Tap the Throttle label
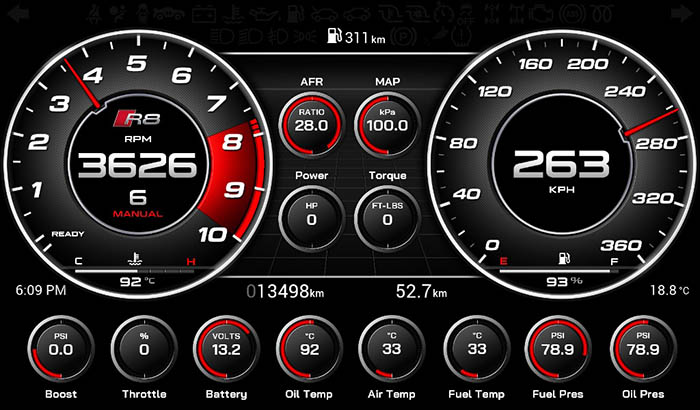This screenshot has width=700, height=410. point(144,394)
